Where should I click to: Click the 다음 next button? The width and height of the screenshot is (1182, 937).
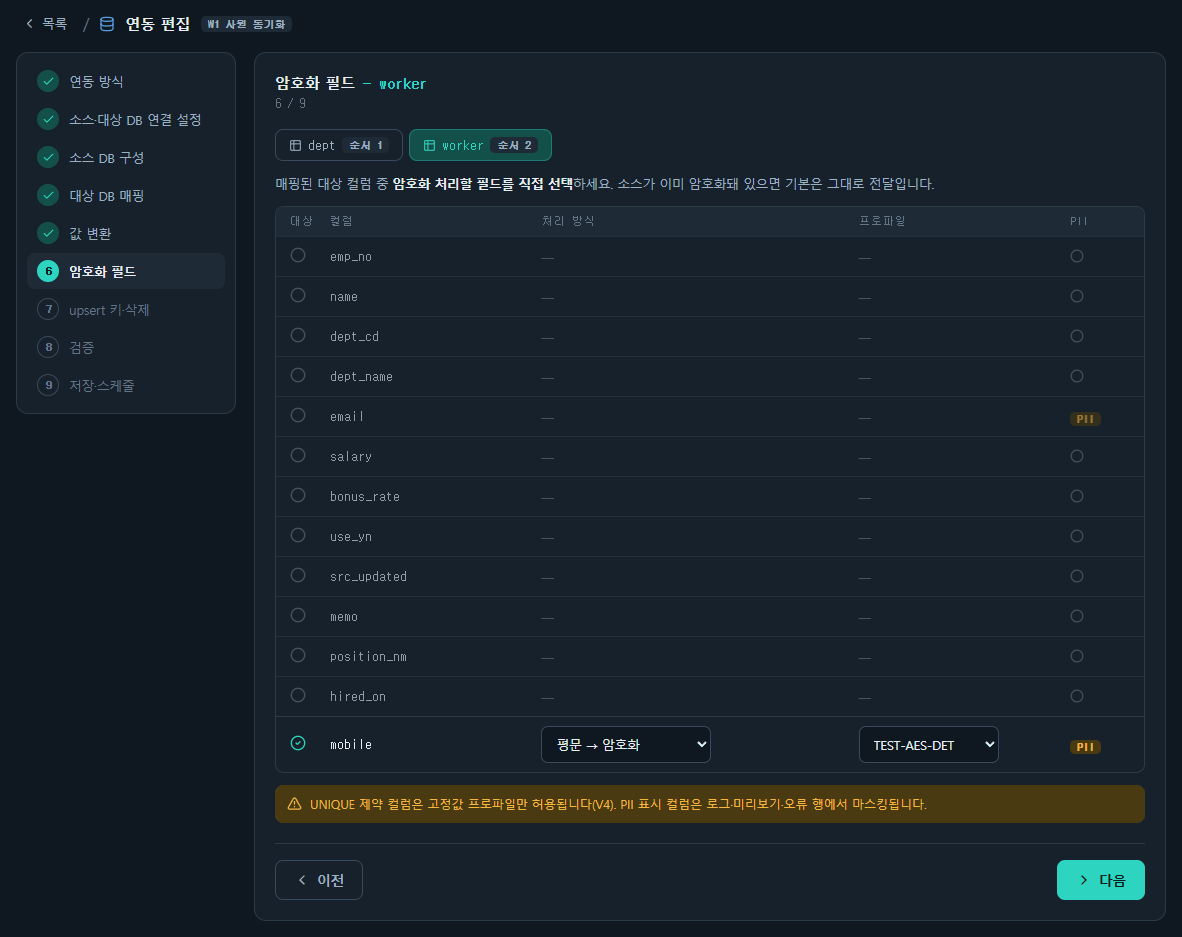(1101, 880)
